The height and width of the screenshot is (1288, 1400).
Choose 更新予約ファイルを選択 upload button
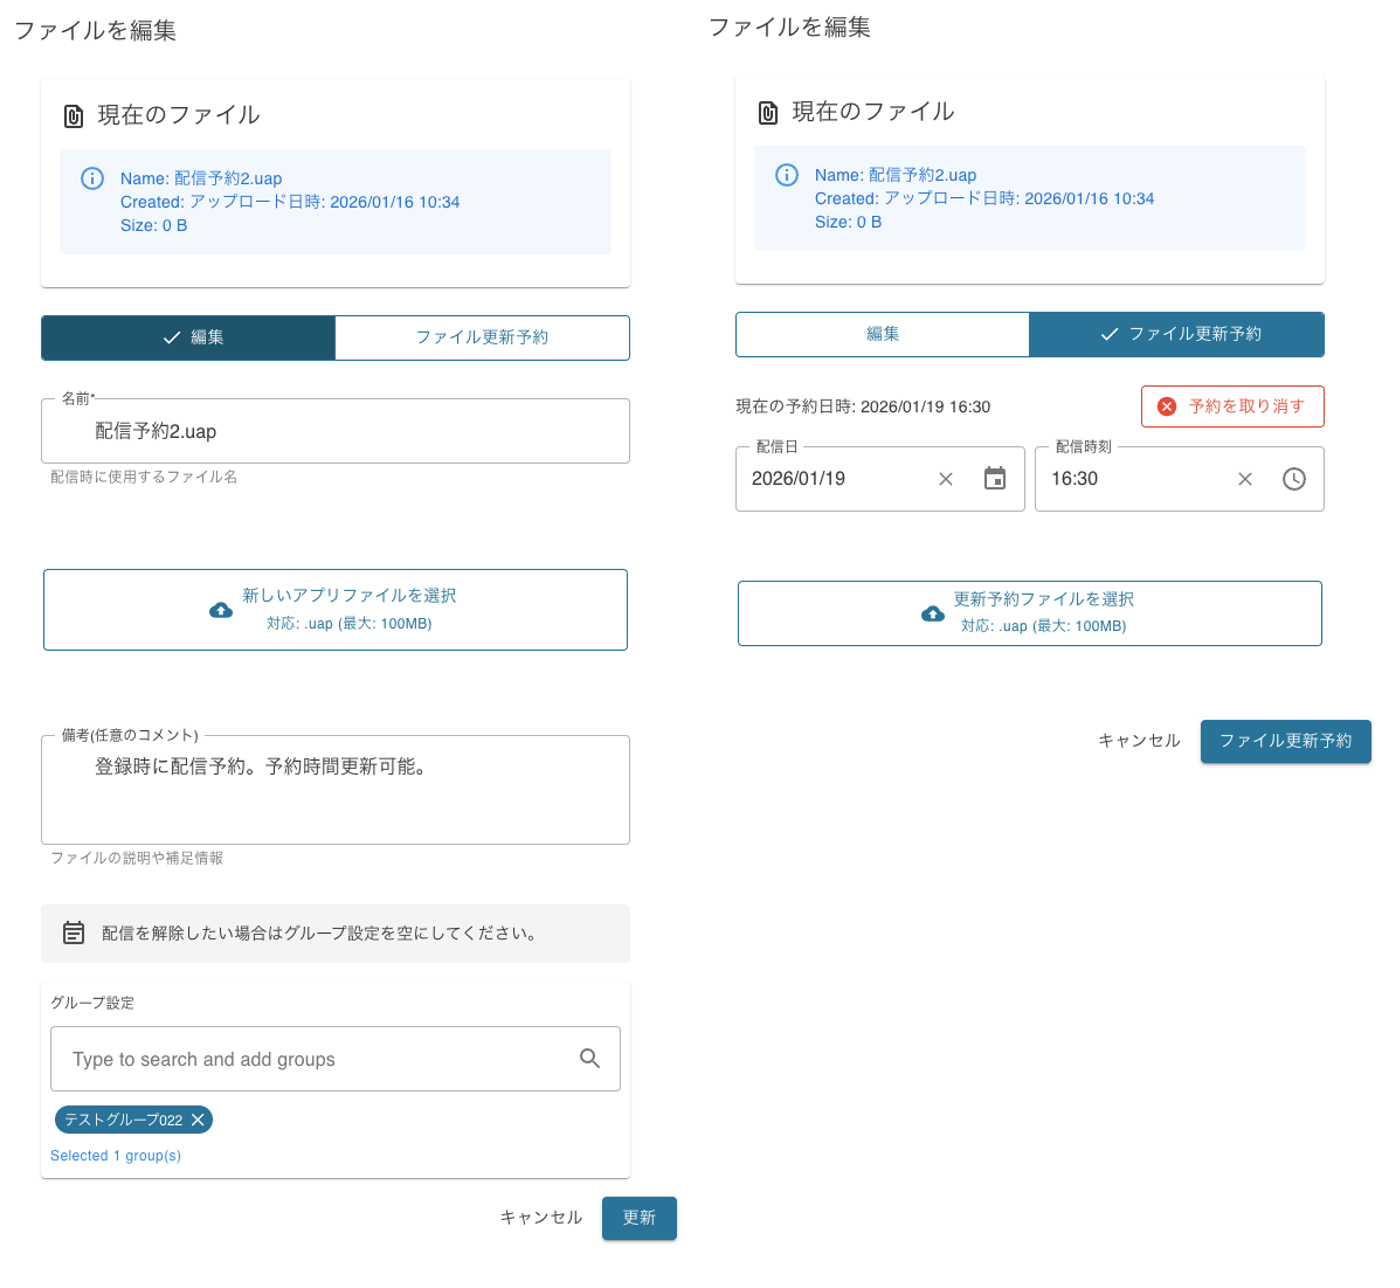point(1029,613)
